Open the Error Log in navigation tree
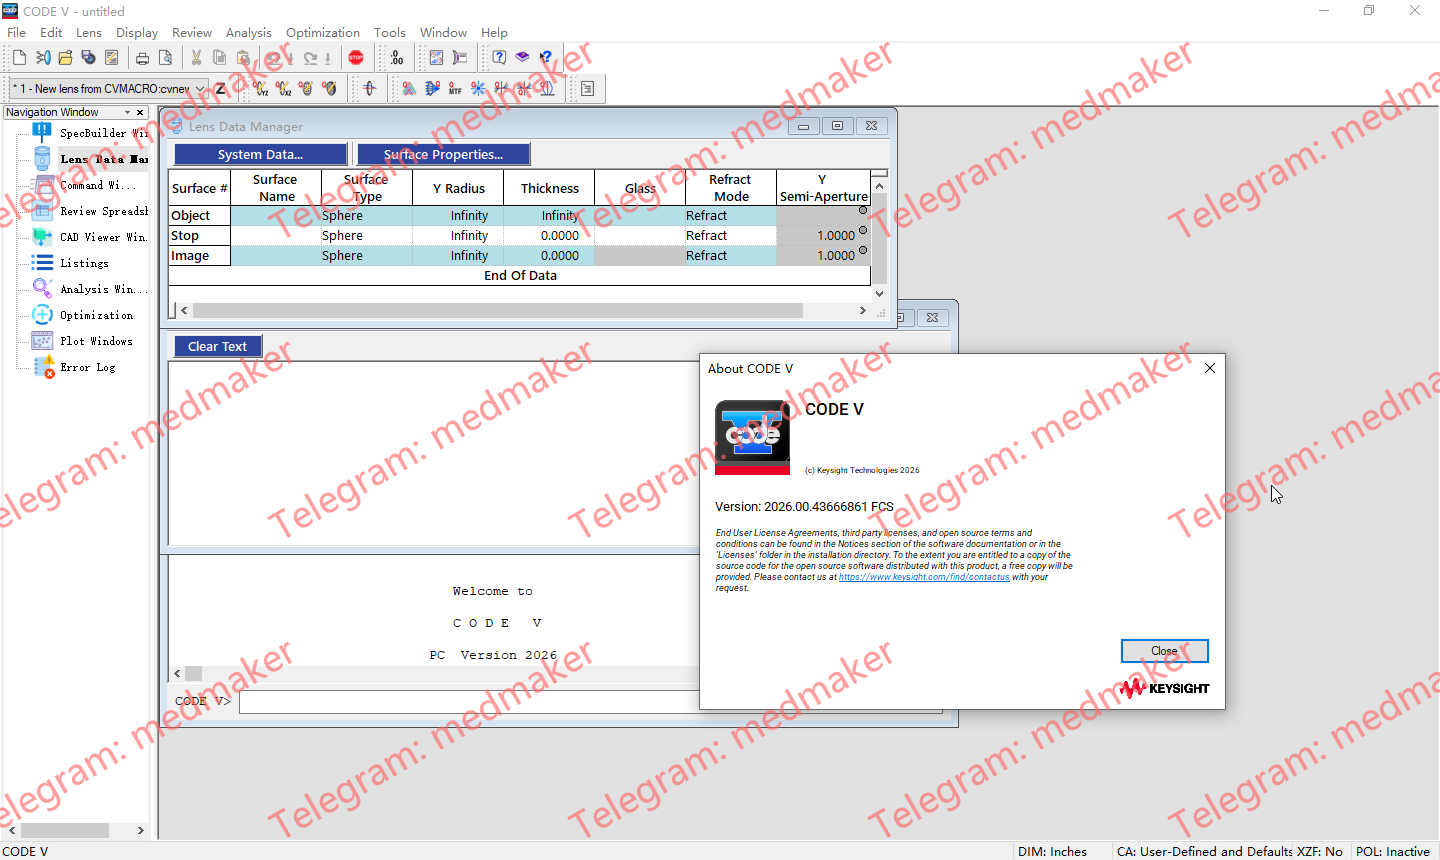 tap(88, 367)
